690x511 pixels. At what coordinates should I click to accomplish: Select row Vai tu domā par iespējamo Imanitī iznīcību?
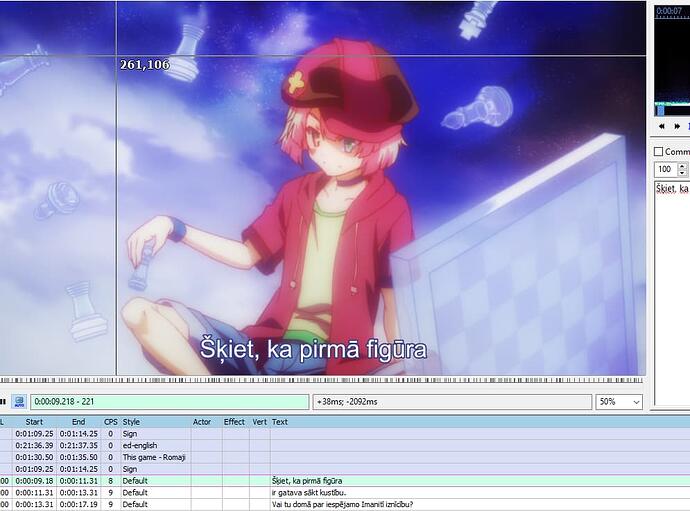pyautogui.click(x=345, y=504)
